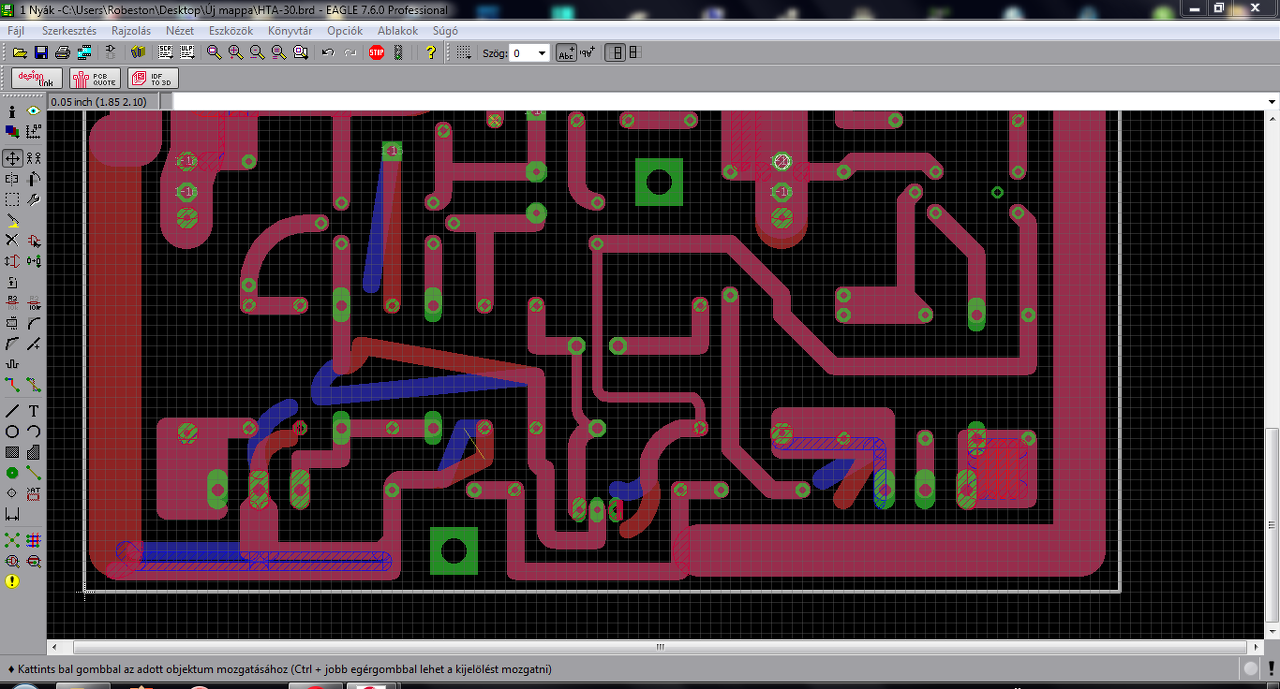
Task: Open the Display layers tool
Action: point(12,131)
